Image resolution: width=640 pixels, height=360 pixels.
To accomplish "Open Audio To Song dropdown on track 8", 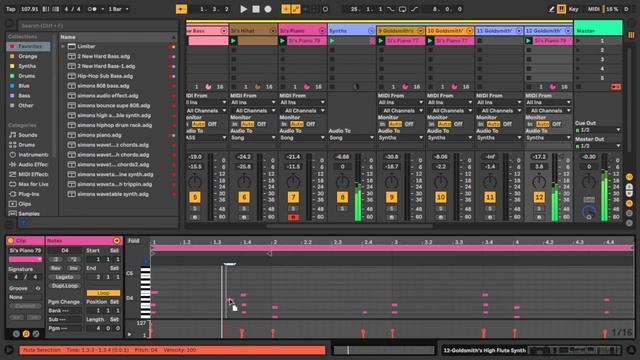I will click(x=351, y=138).
